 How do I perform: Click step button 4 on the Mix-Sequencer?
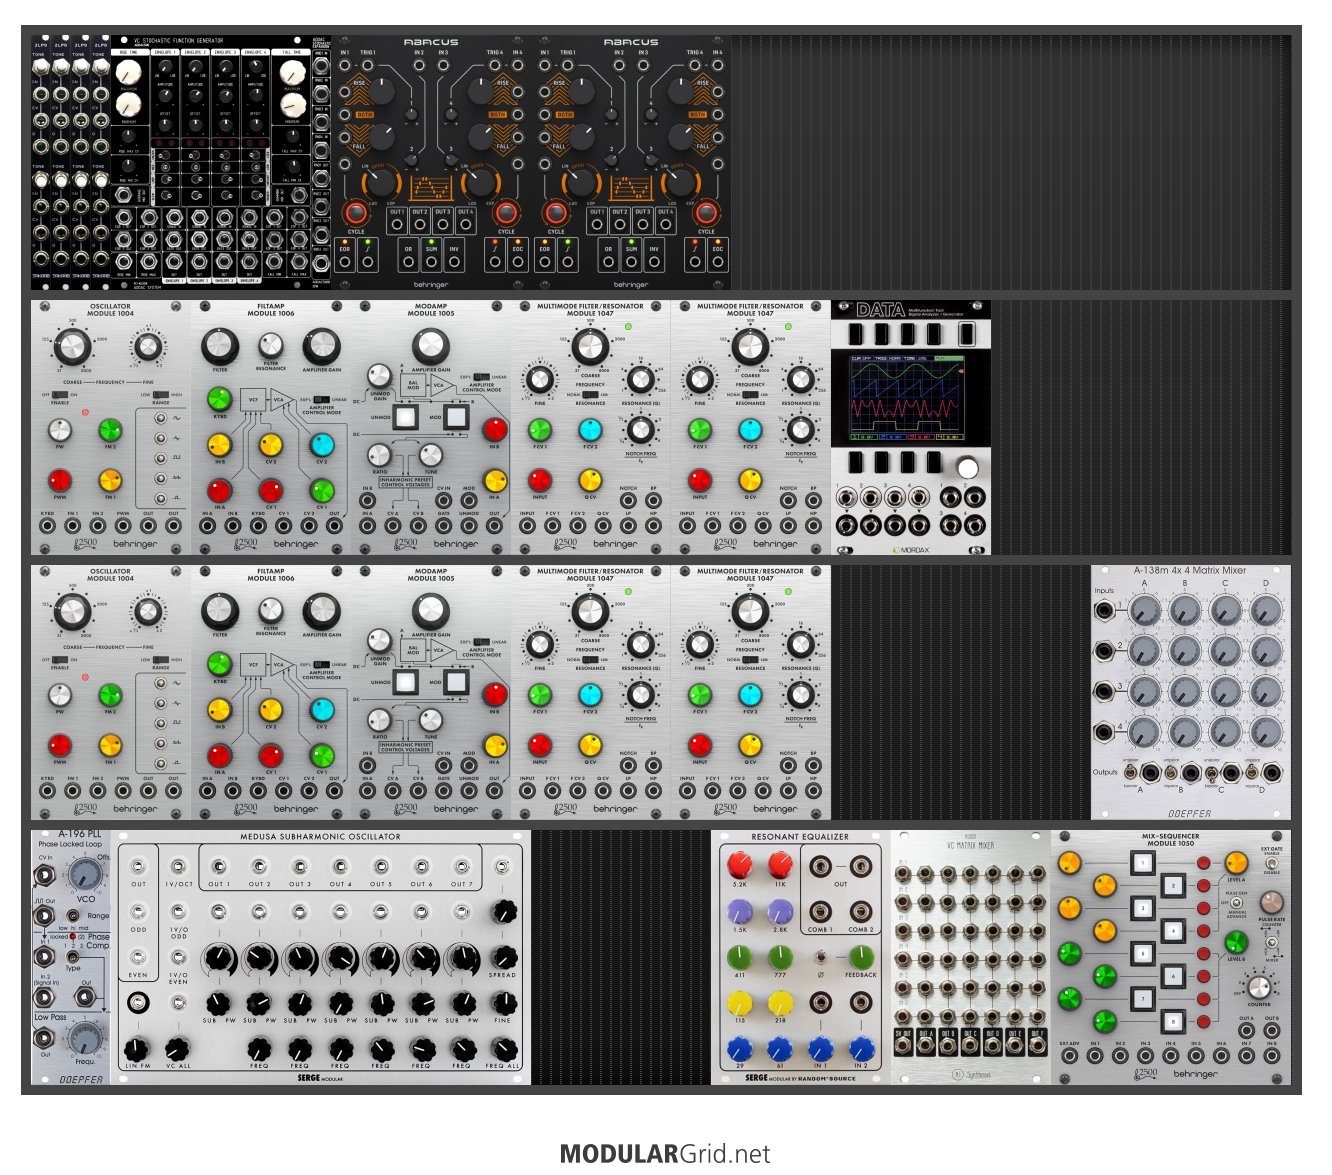click(1173, 931)
